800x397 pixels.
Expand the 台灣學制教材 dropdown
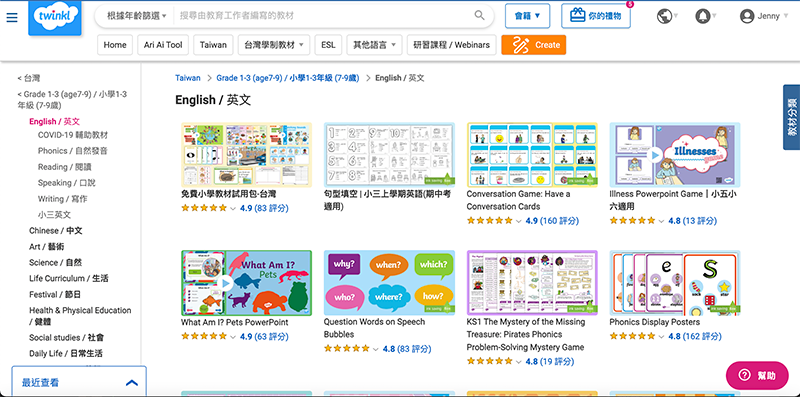click(x=273, y=45)
